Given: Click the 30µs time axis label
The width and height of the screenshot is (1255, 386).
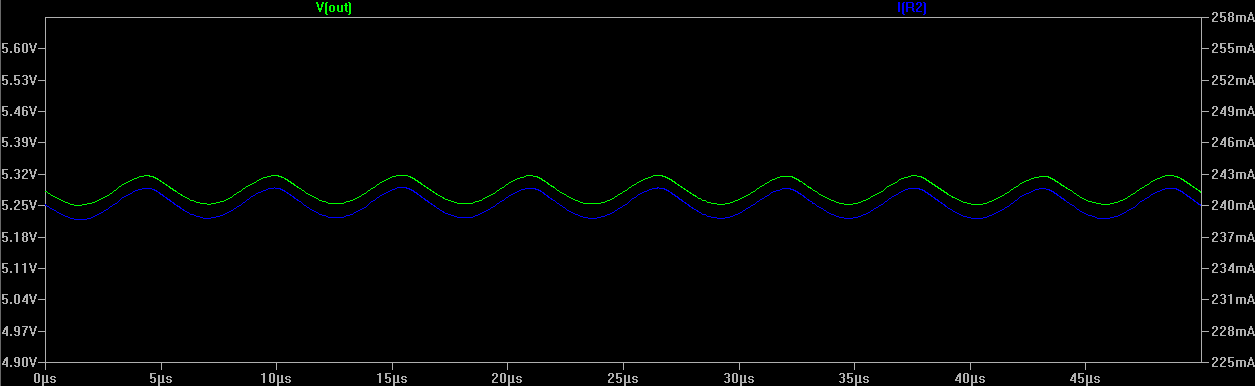Looking at the screenshot, I should point(738,379).
